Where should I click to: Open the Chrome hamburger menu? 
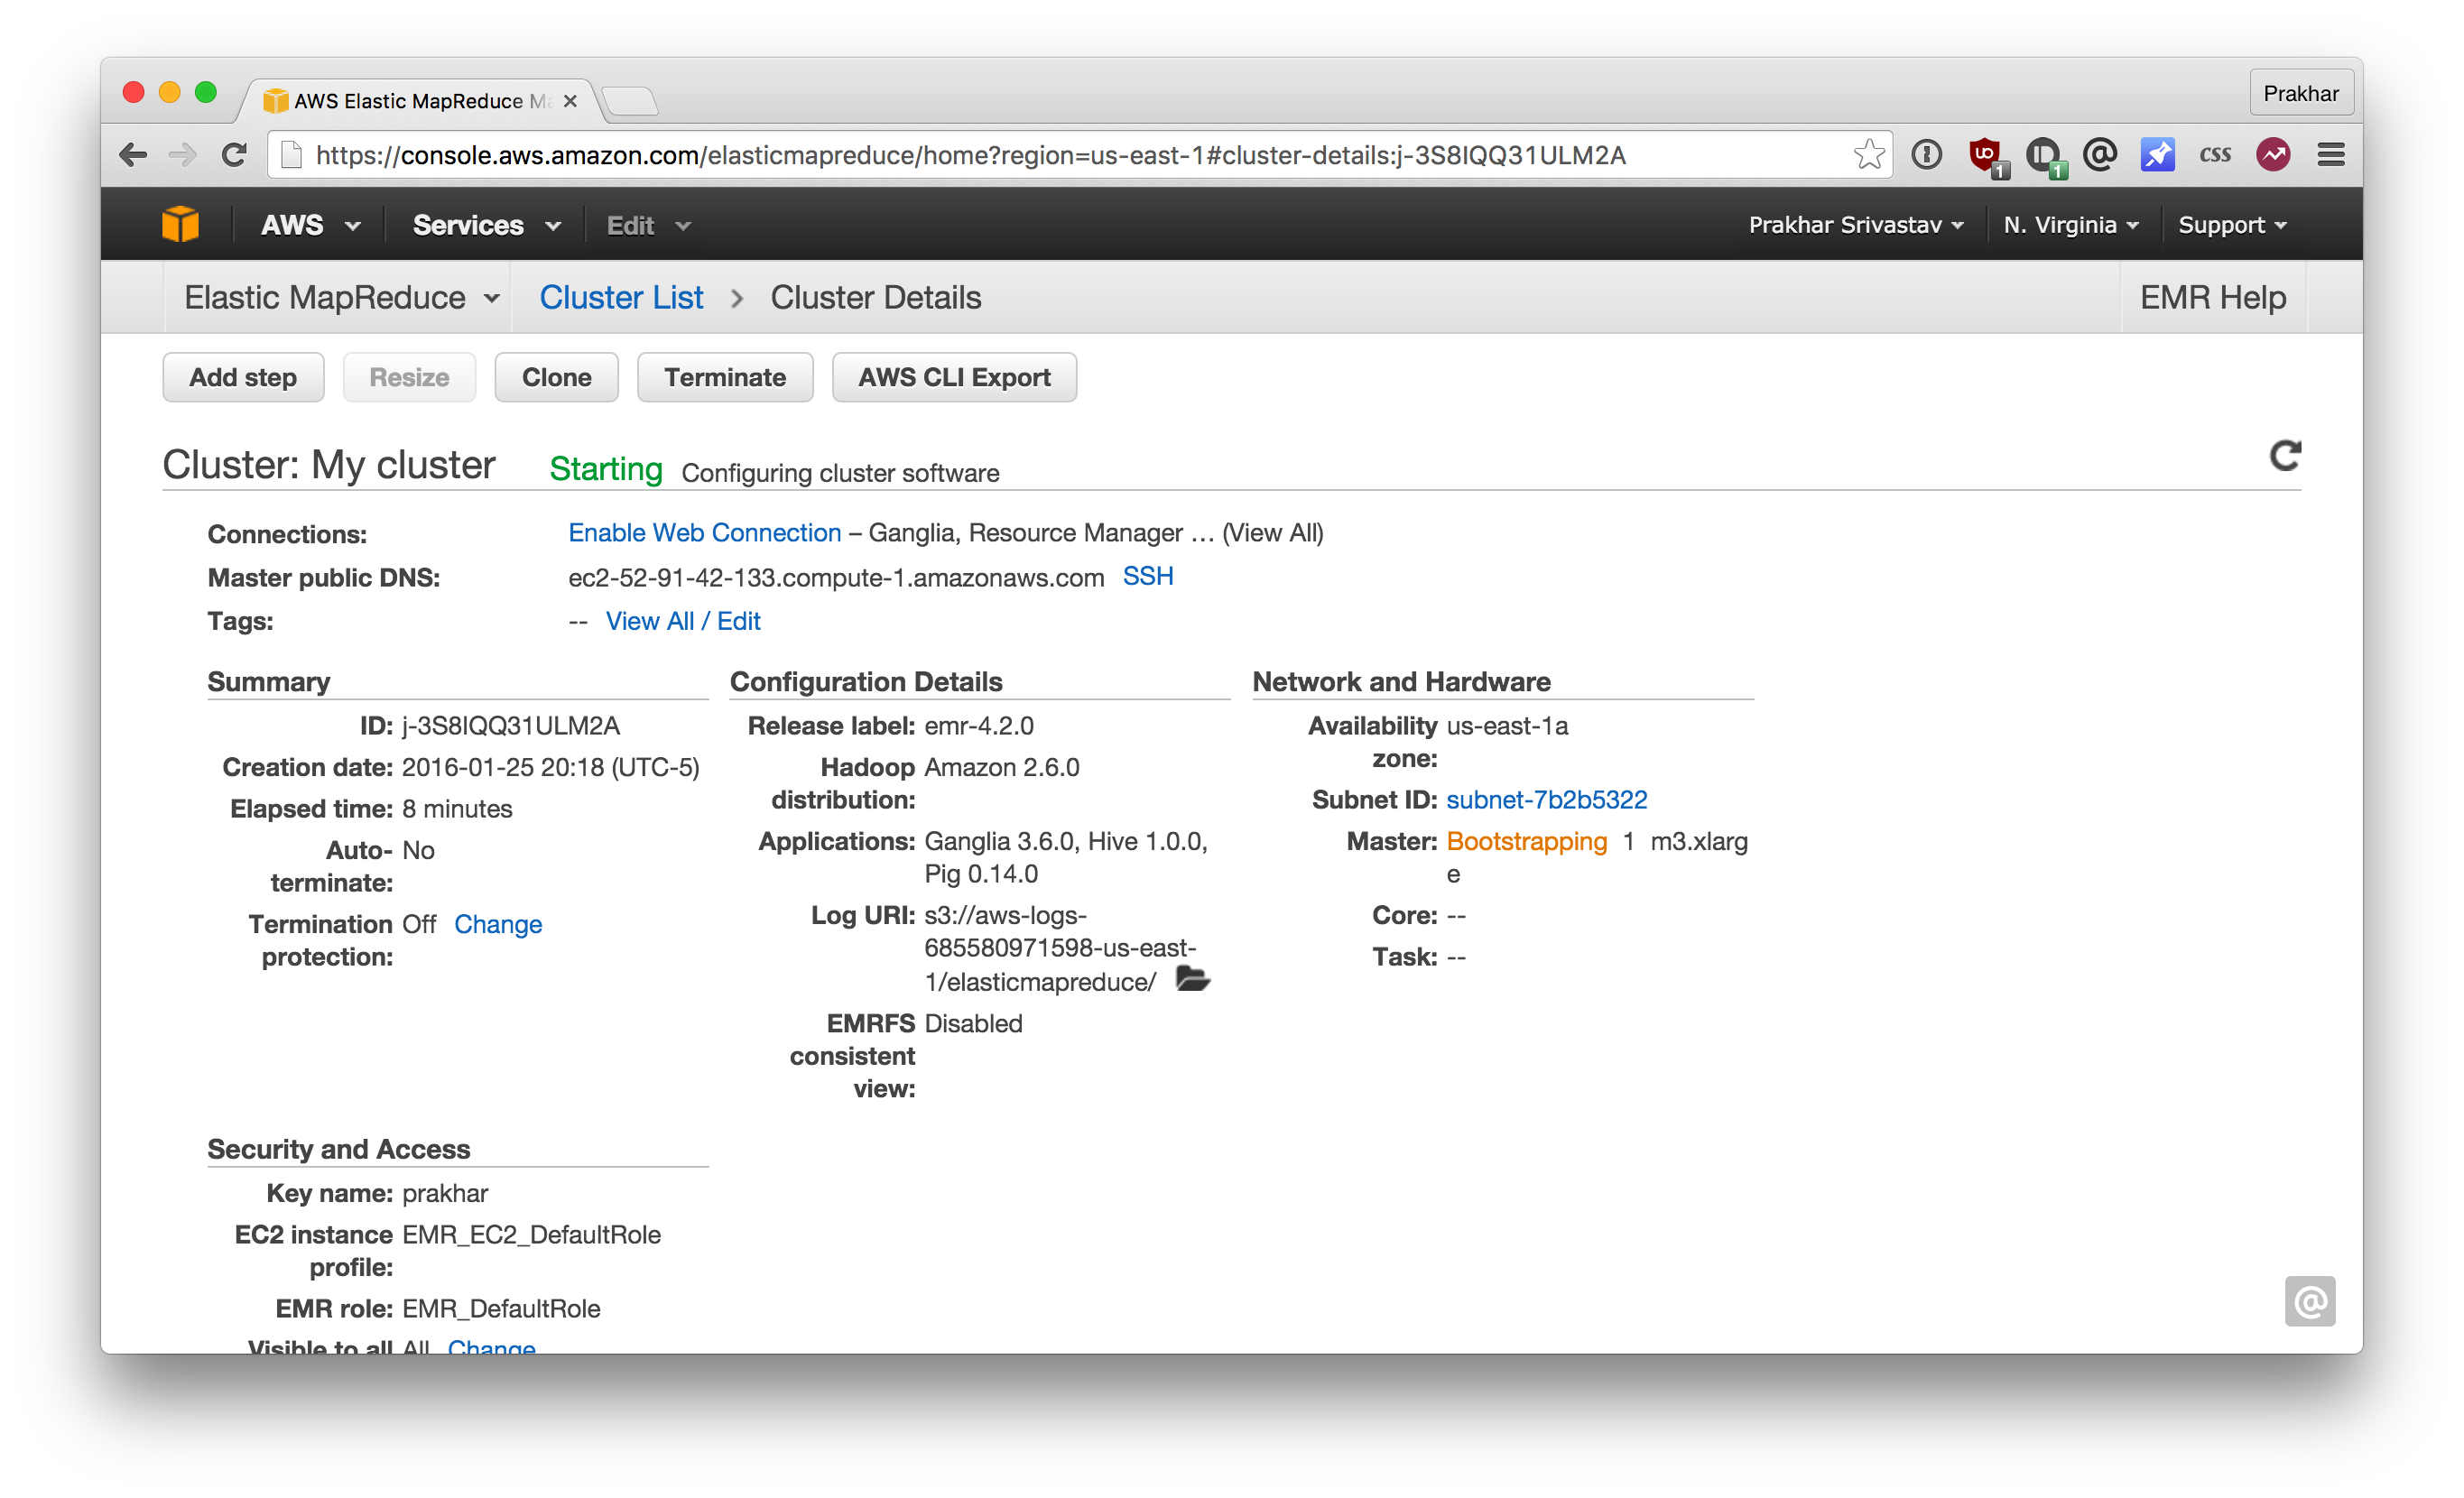point(2330,155)
